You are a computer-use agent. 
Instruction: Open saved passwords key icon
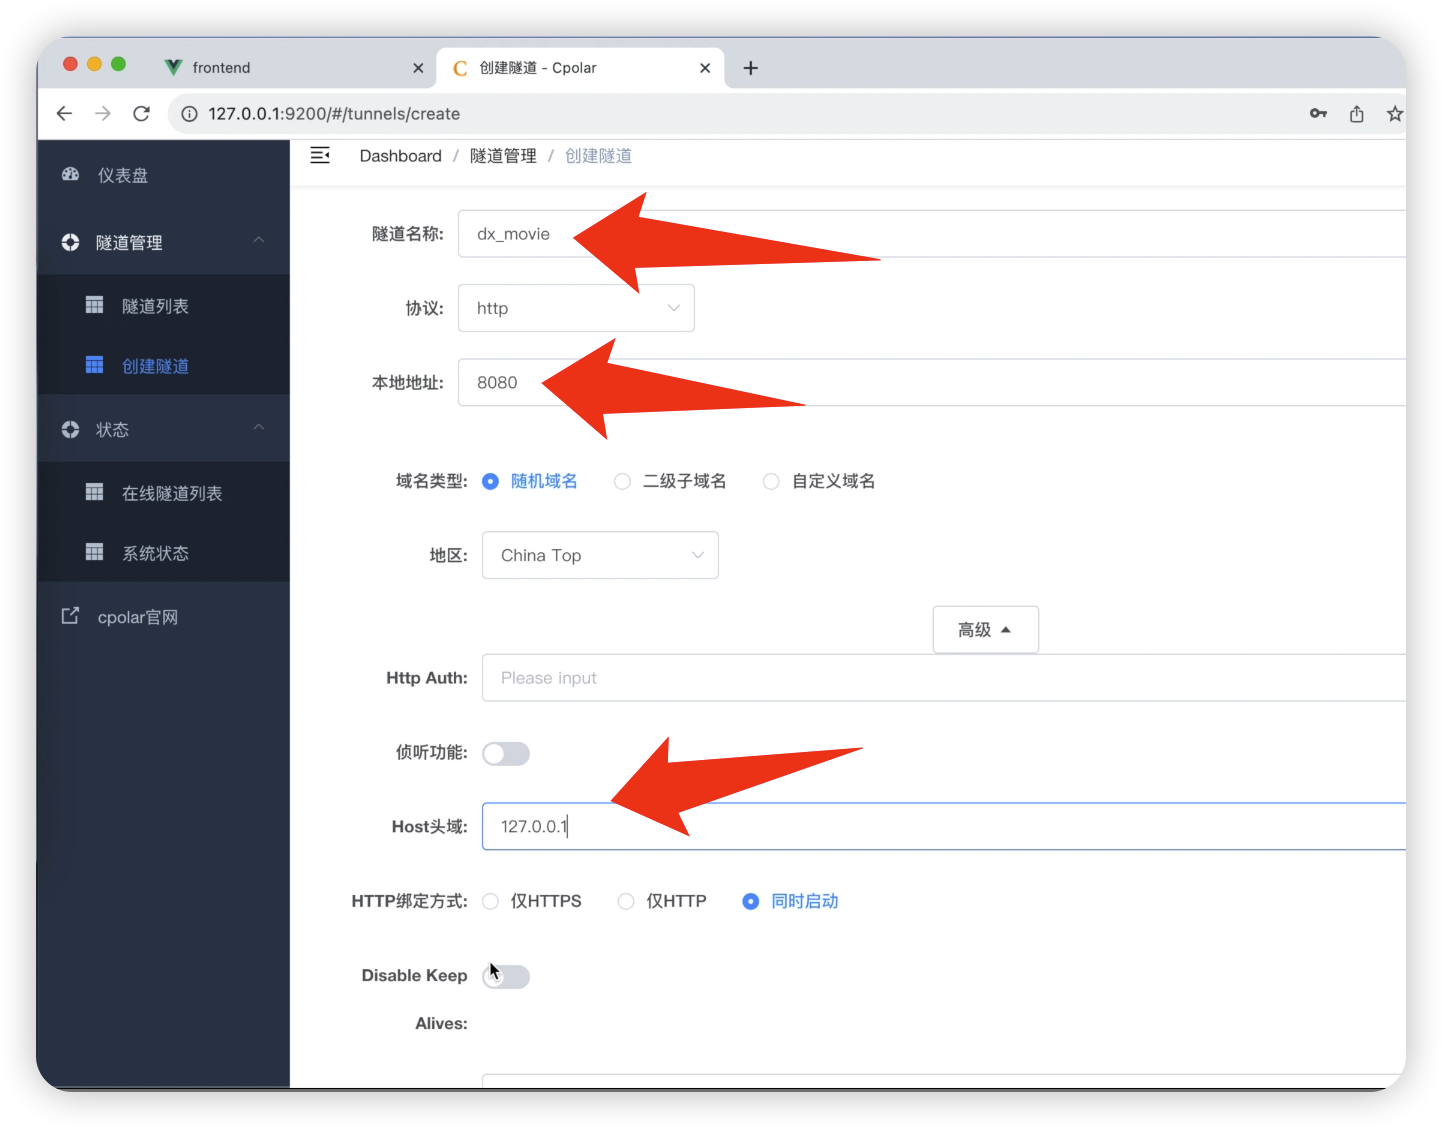[x=1318, y=113]
